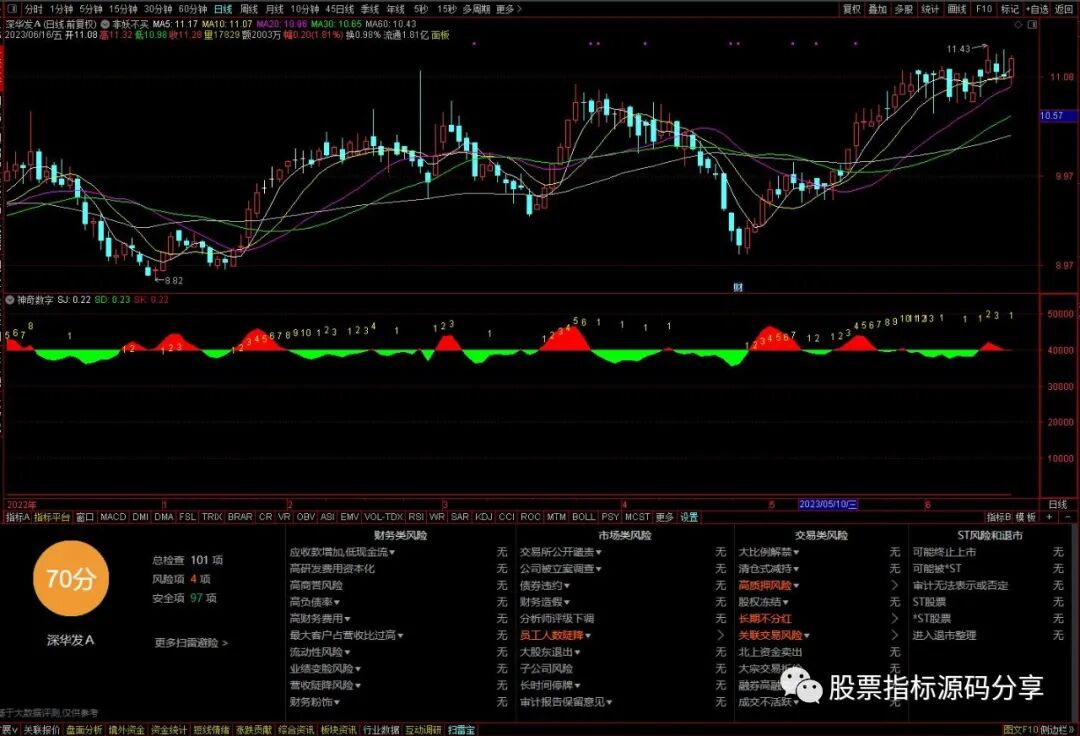The height and width of the screenshot is (736, 1080).
Task: Switch to KDJ indicator
Action: click(x=484, y=516)
